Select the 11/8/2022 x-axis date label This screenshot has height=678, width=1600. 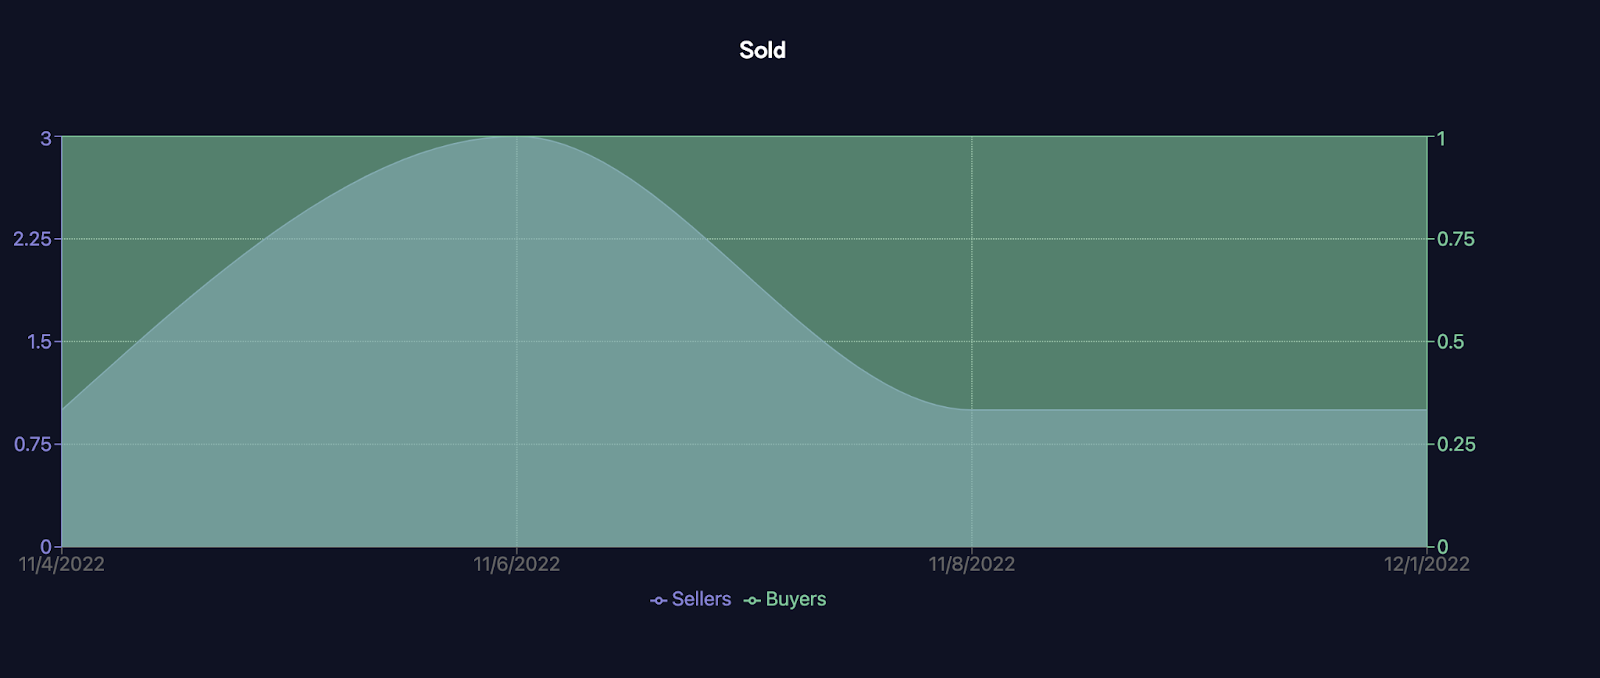971,564
